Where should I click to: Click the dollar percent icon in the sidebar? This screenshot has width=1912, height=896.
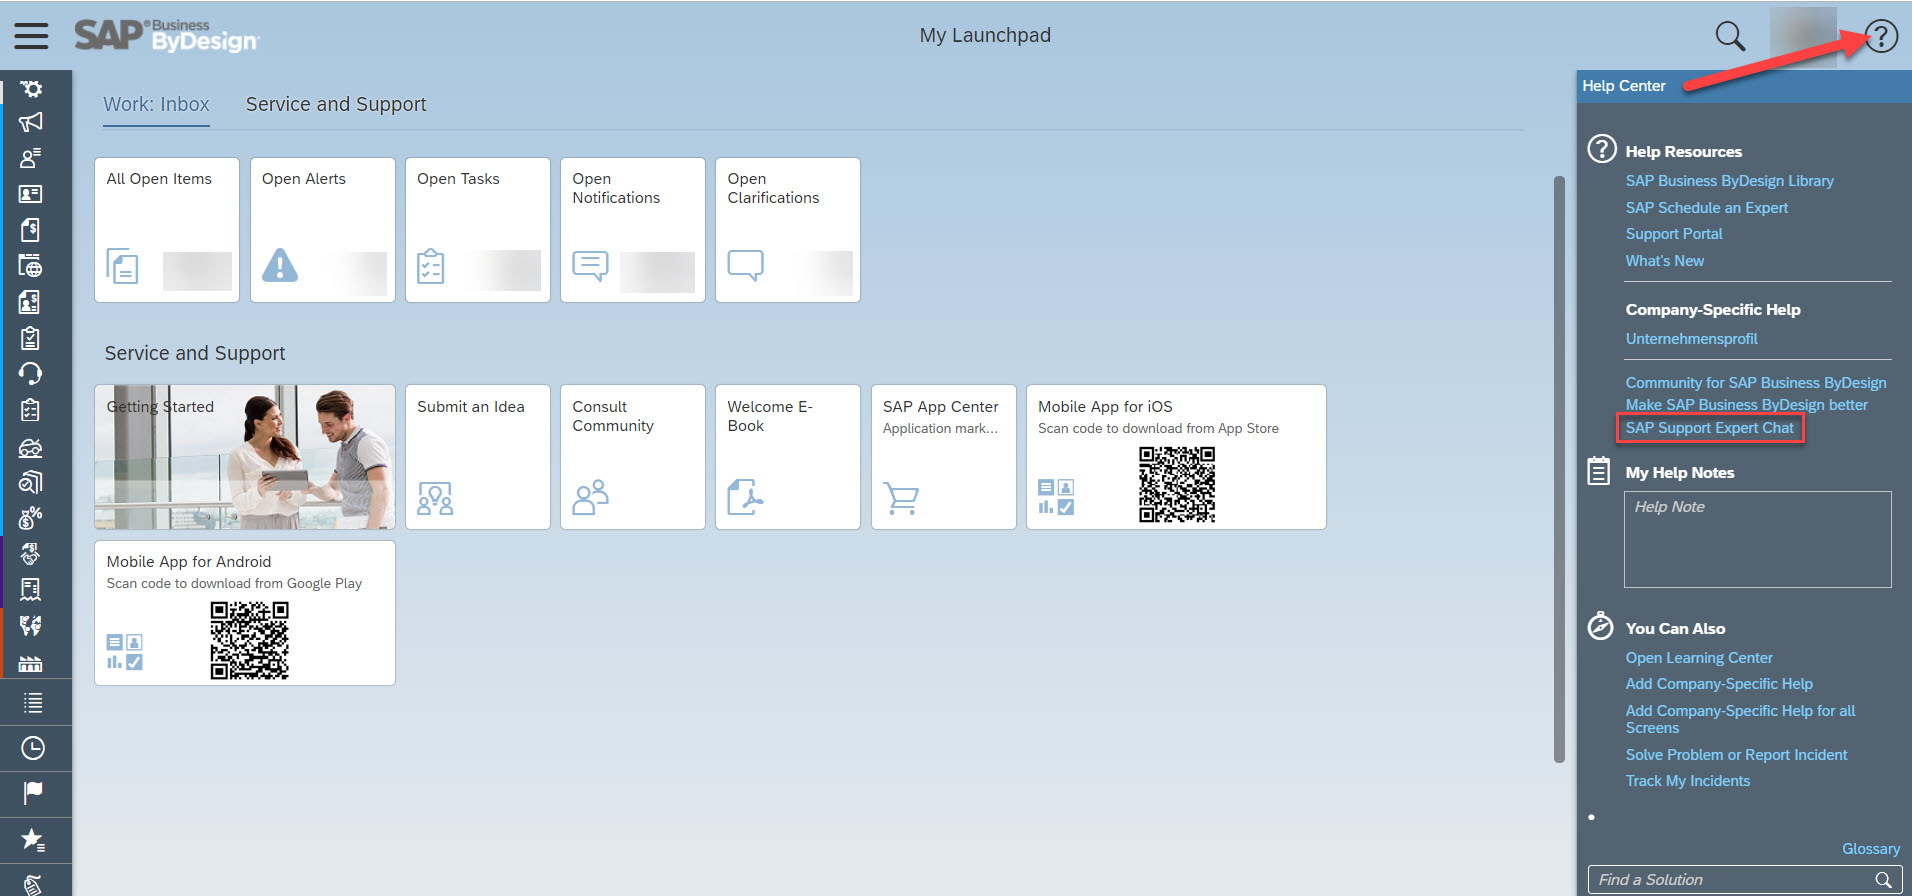[31, 518]
